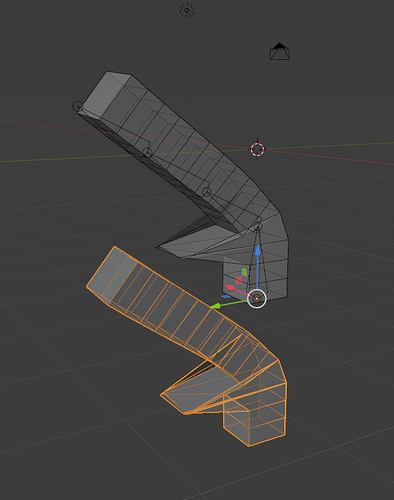Select the point light object above the meshes
Image resolution: width=394 pixels, height=500 pixels.
click(x=187, y=10)
